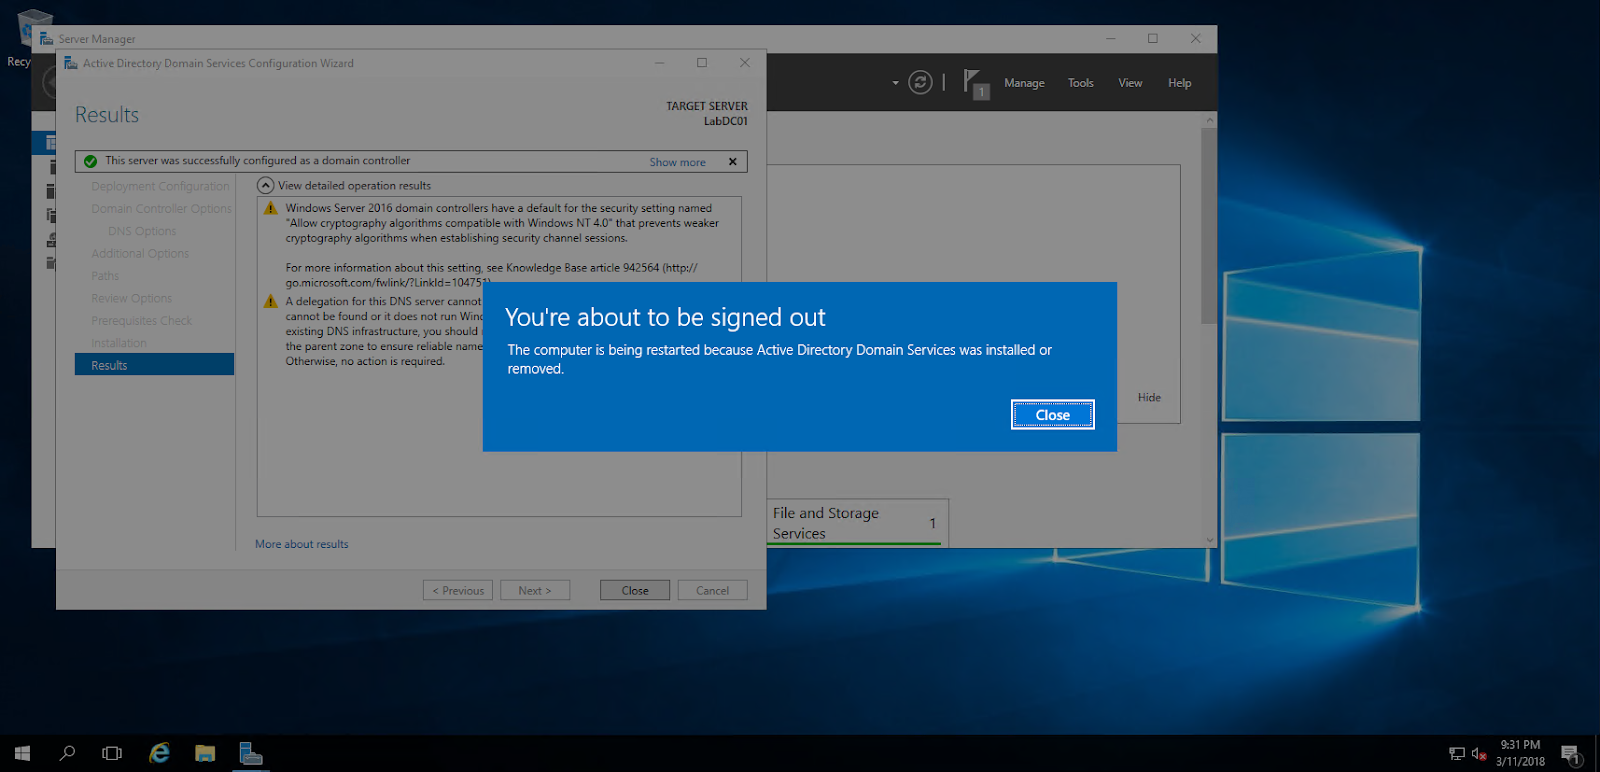This screenshot has width=1600, height=772.
Task: Open File Explorer from the taskbar
Action: (205, 753)
